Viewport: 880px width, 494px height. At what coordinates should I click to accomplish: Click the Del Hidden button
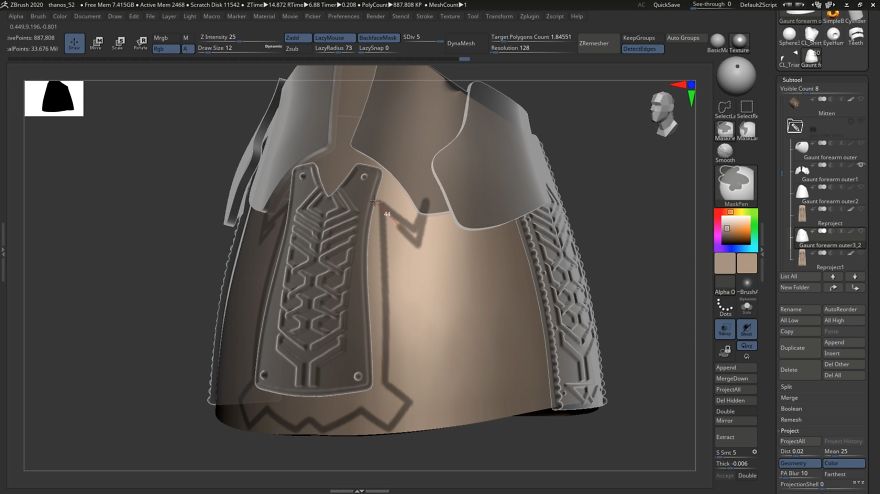pyautogui.click(x=736, y=400)
